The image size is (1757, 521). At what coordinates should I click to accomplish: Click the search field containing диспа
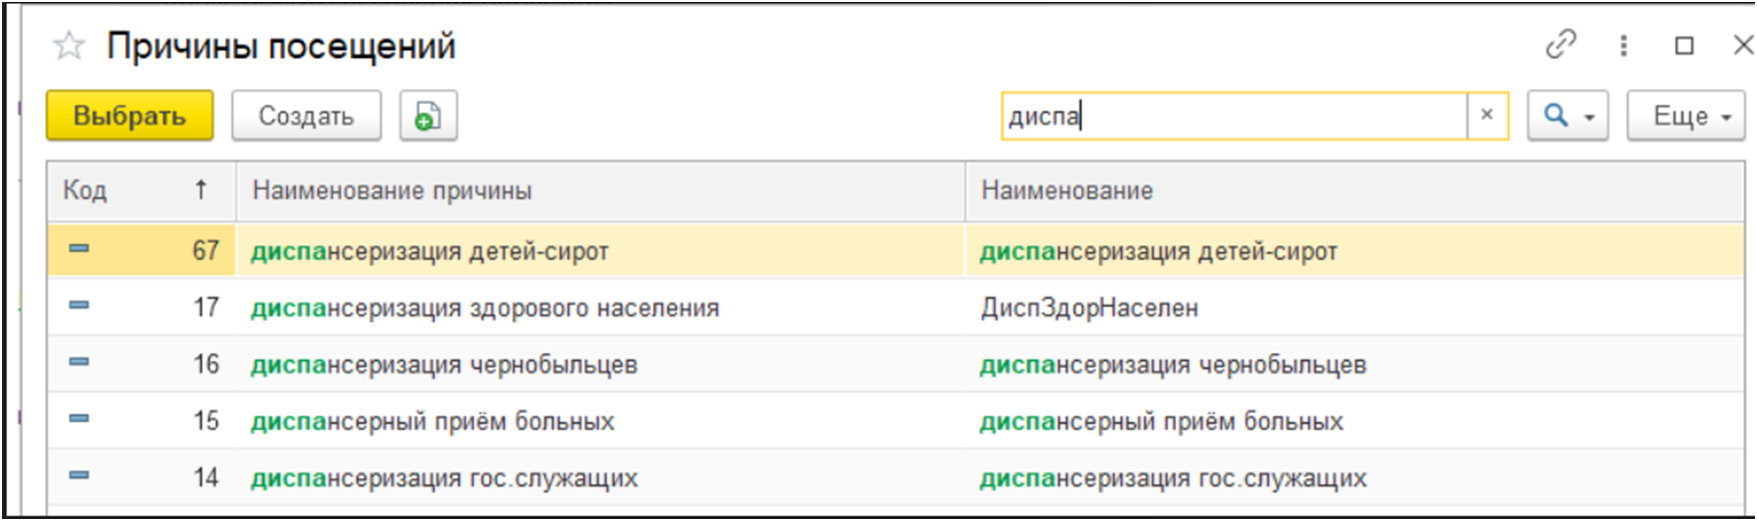click(1233, 116)
